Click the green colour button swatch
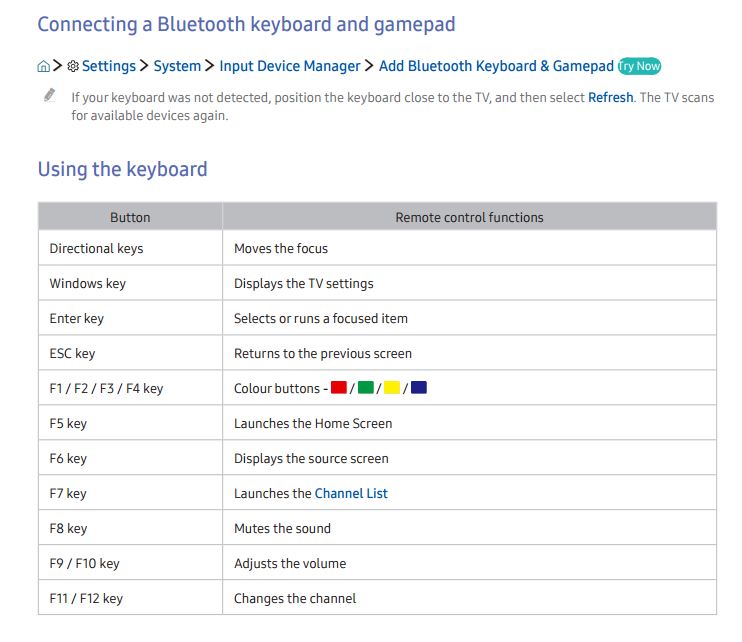This screenshot has height=642, width=742. (x=366, y=388)
